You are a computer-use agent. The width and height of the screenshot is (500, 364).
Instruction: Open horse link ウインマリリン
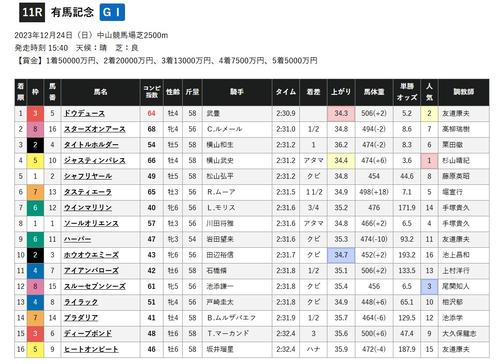[88, 208]
